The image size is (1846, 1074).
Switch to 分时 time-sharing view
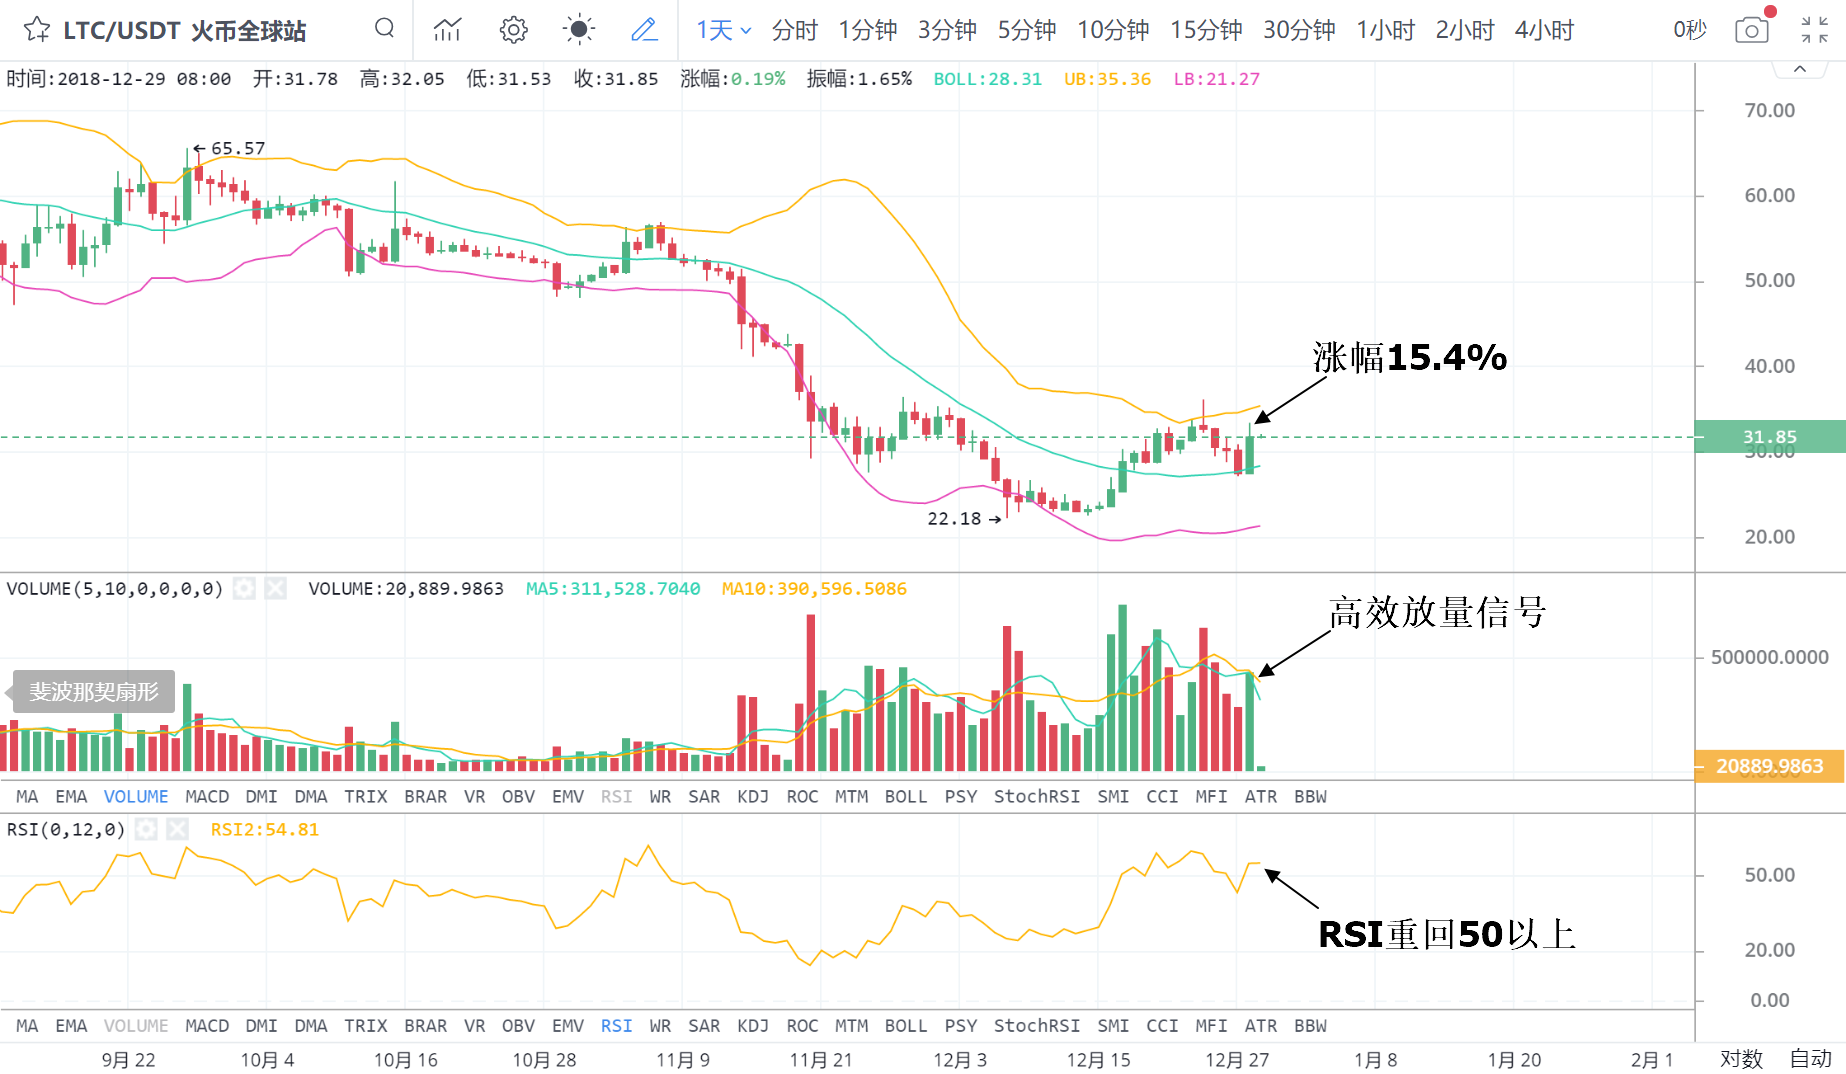(x=795, y=30)
